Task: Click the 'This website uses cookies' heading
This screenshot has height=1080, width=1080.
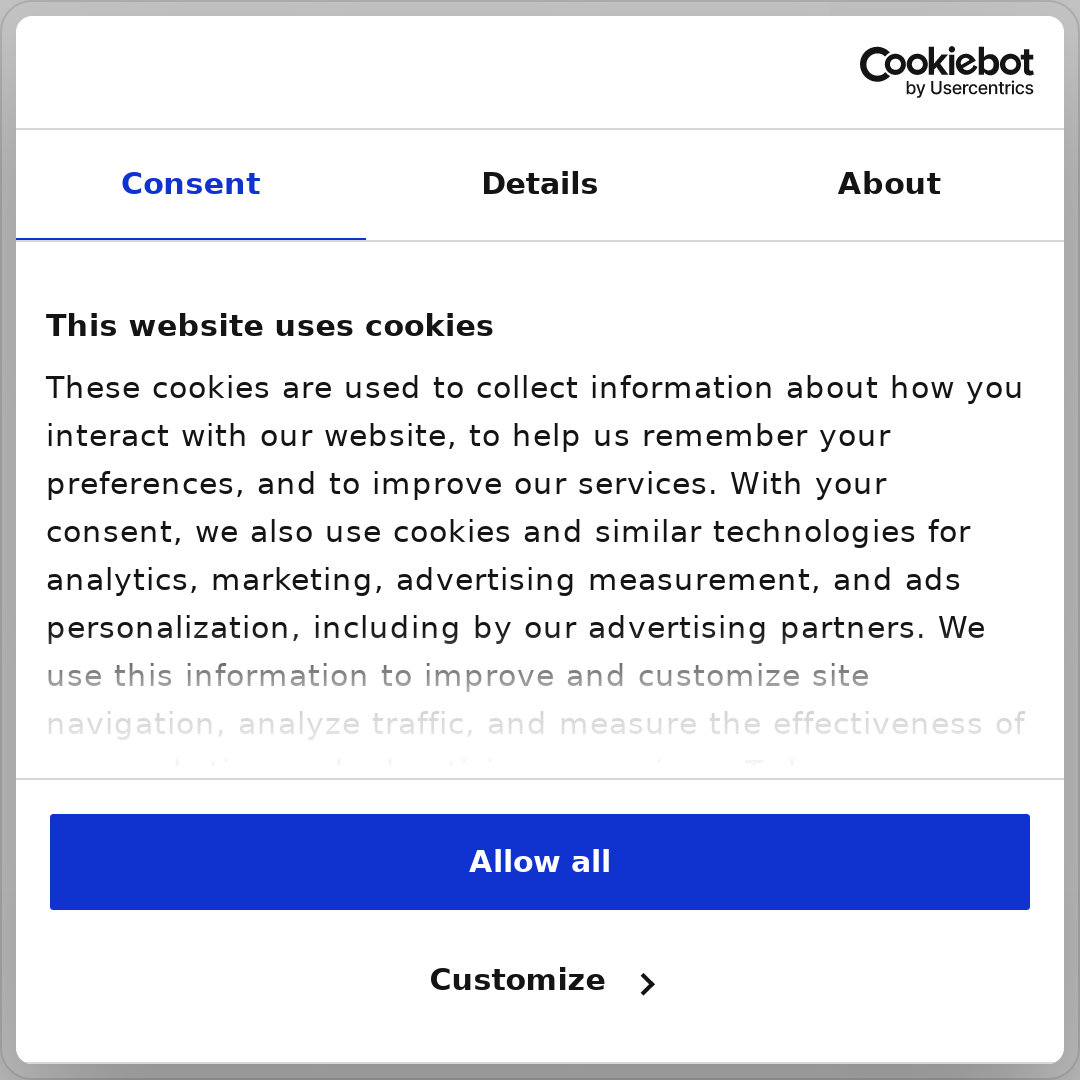Action: coord(269,326)
